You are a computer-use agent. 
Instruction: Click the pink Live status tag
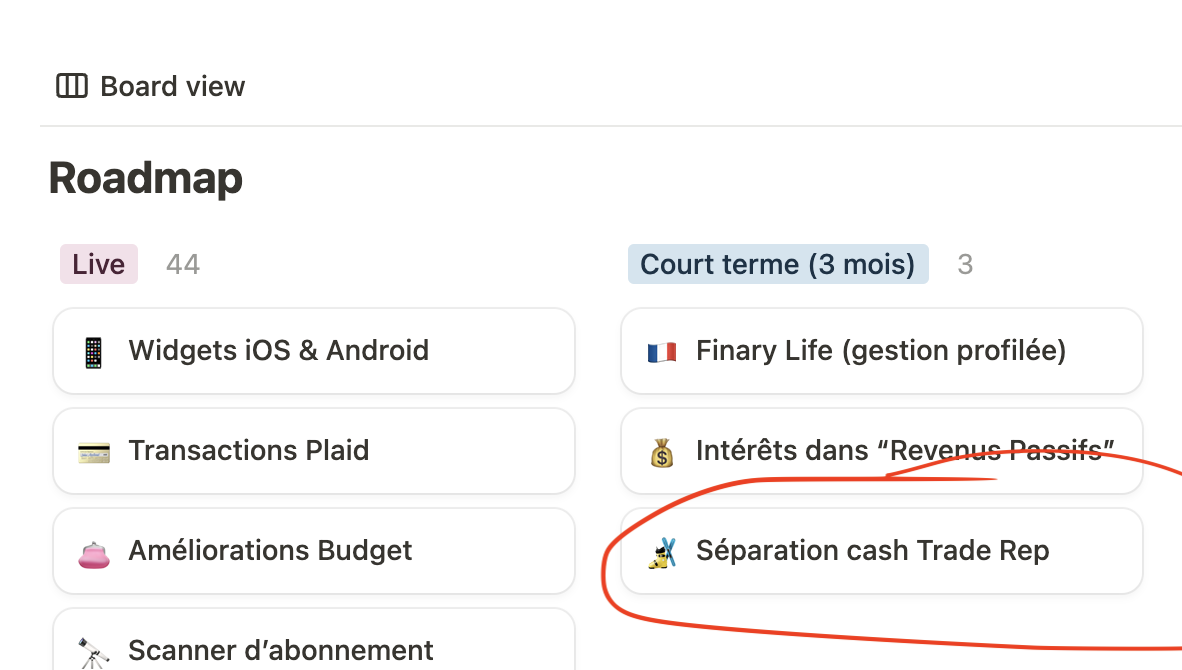coord(98,264)
